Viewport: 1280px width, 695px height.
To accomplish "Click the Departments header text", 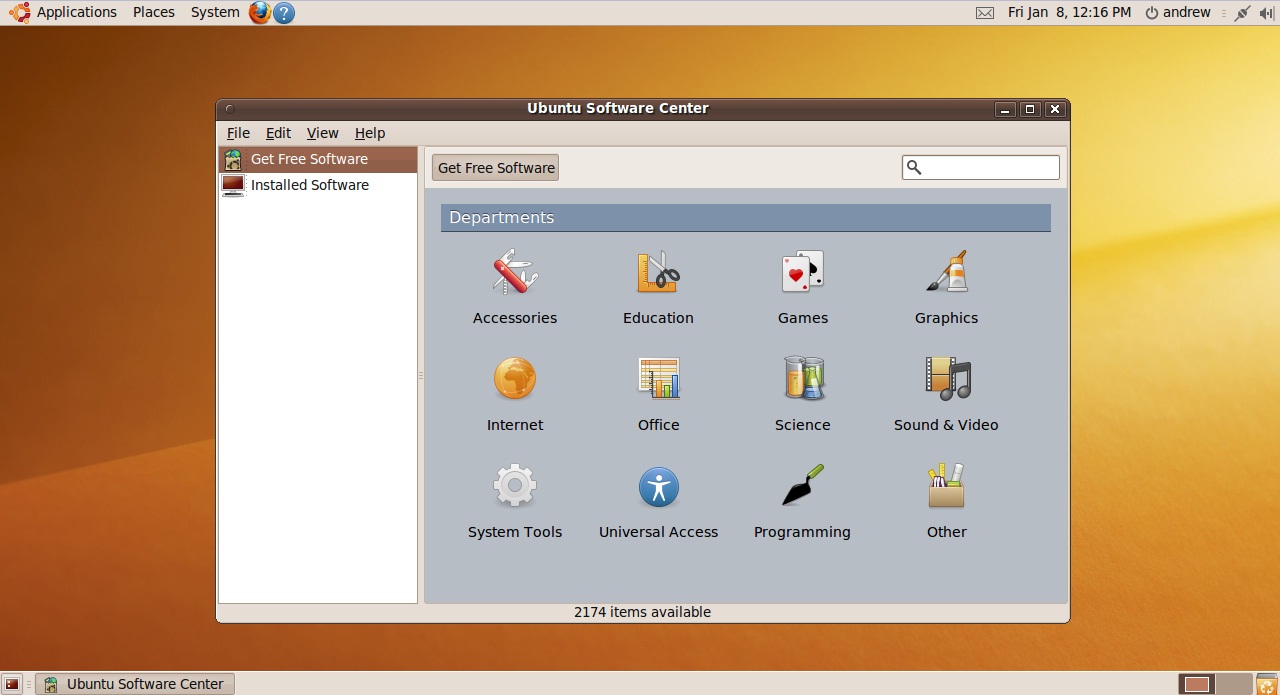I will [x=501, y=218].
